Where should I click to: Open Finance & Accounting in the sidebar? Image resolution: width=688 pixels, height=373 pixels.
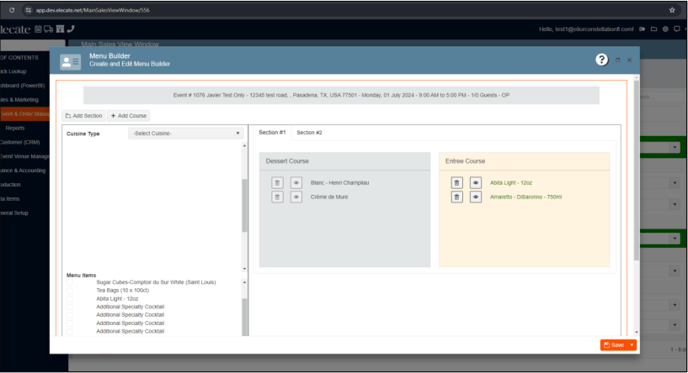[23, 170]
